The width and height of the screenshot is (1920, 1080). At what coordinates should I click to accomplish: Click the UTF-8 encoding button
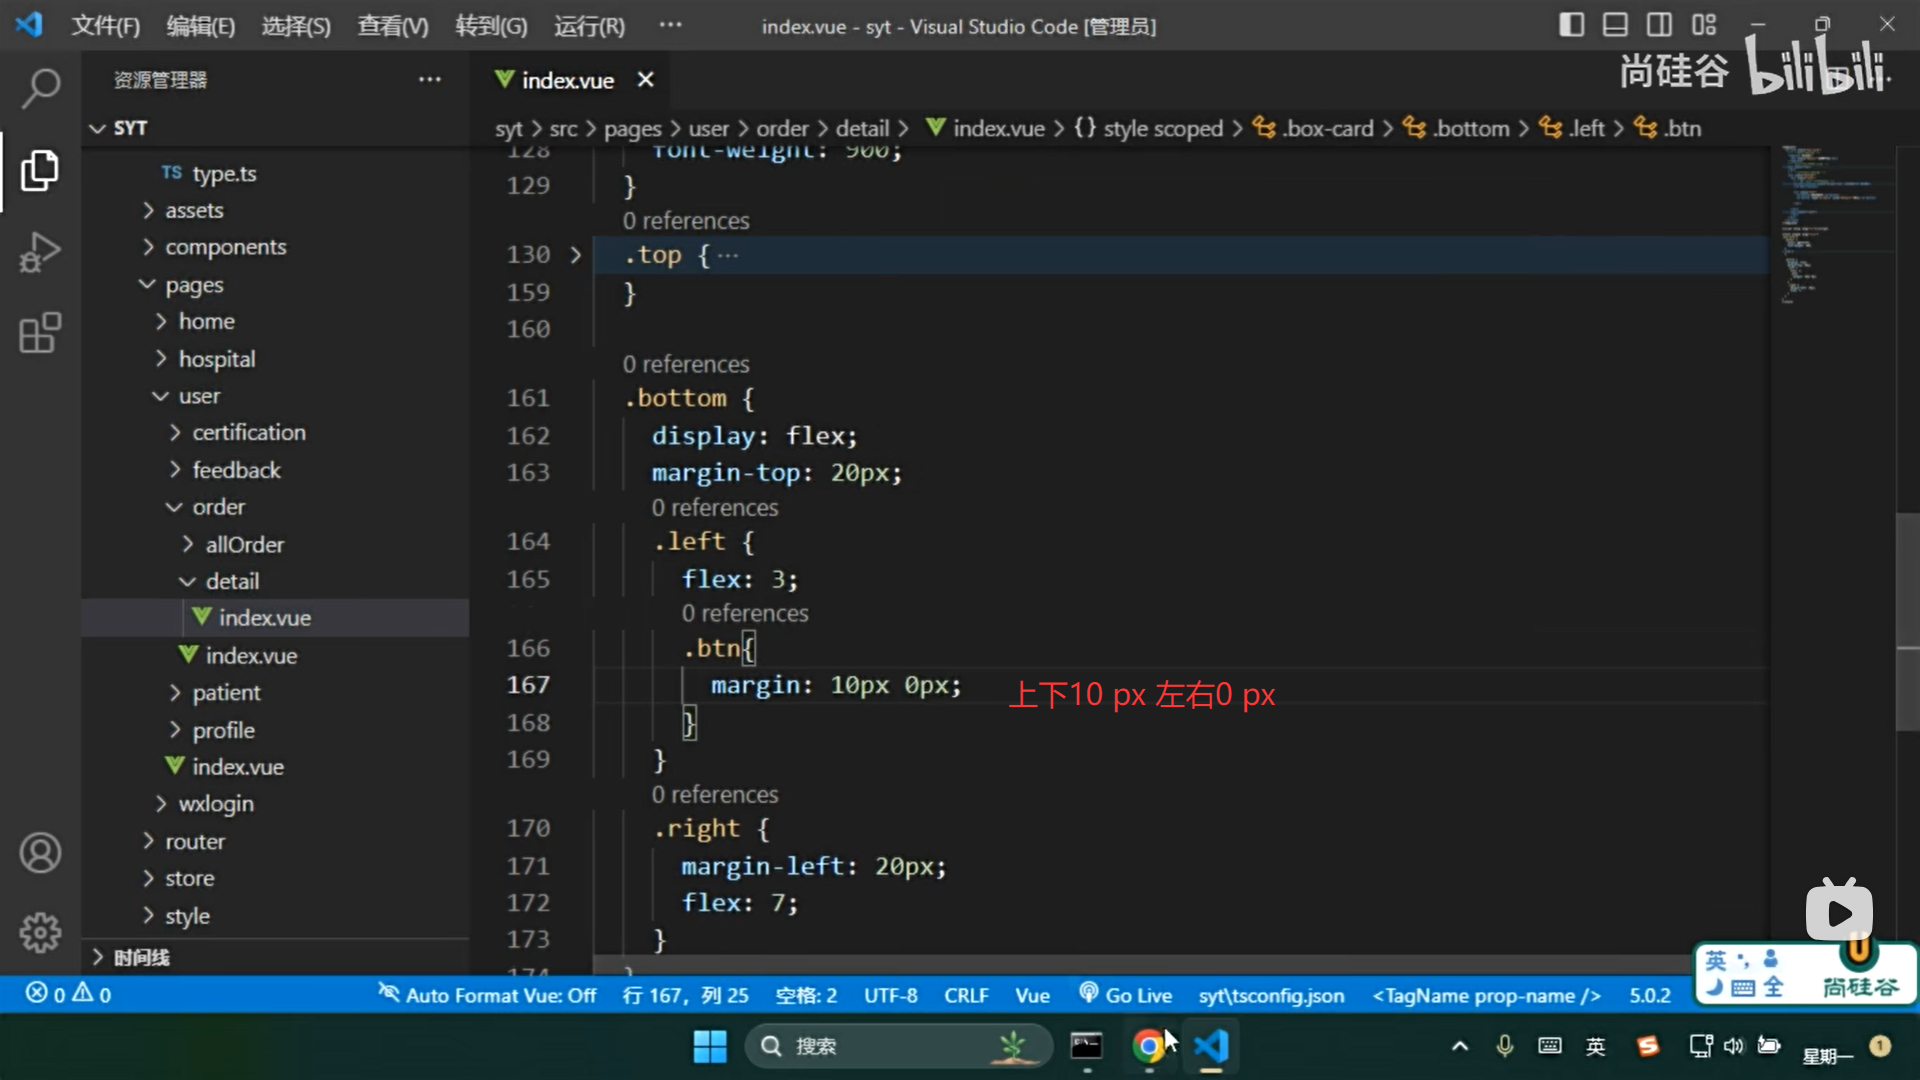[x=890, y=995]
